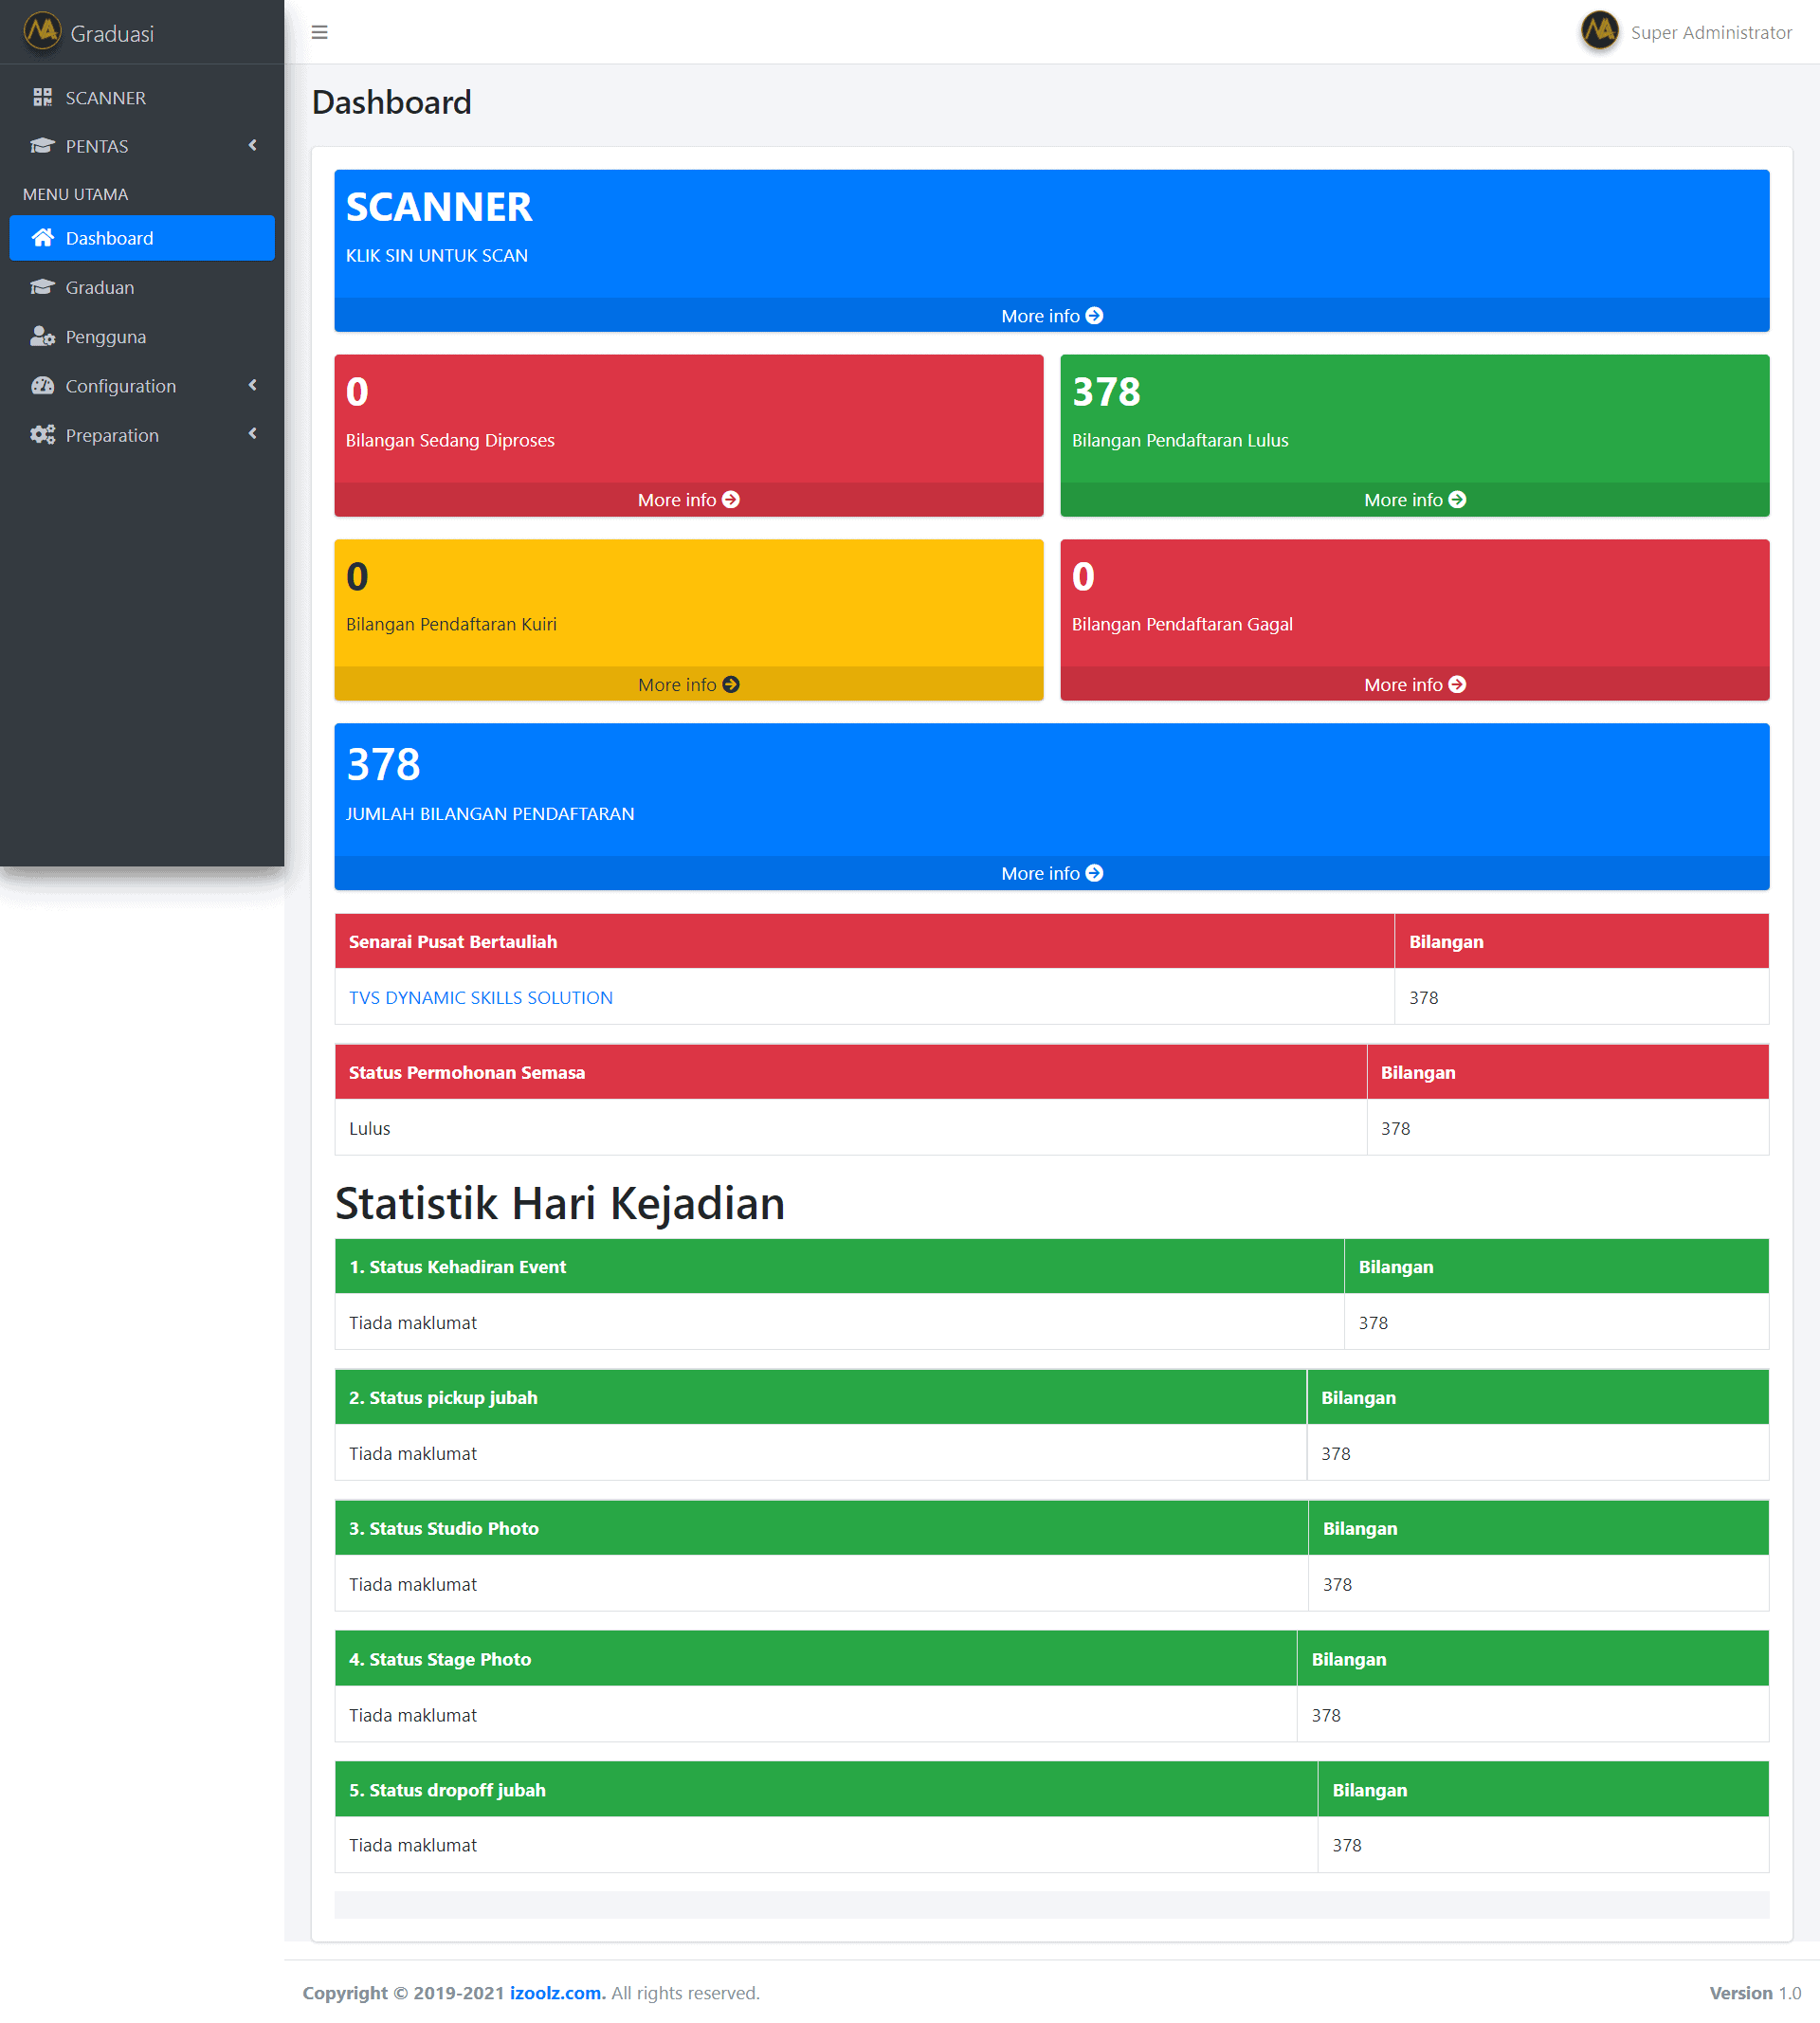The width and height of the screenshot is (1820, 2023).
Task: Click arrow icon on Jumlah Bilangan Pendaftaran card
Action: [x=1094, y=873]
